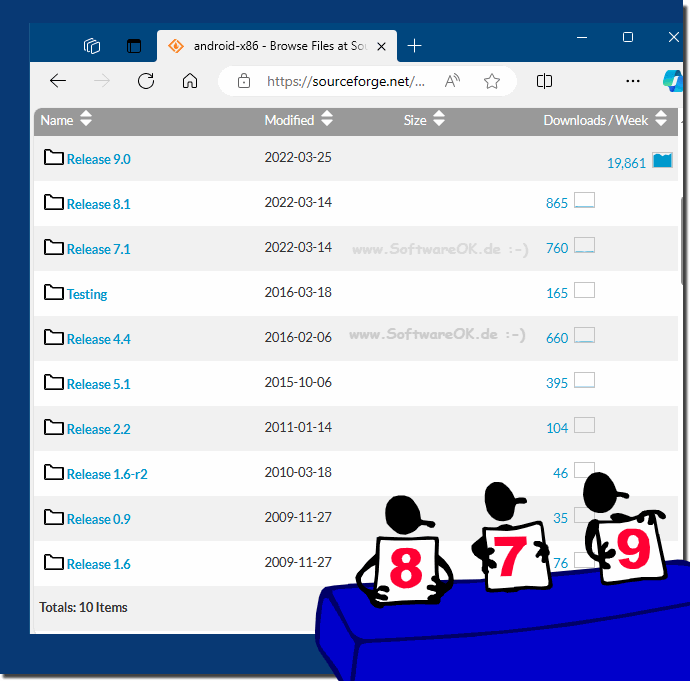Go back using browser back arrow
Viewport: 690px width, 681px height.
click(x=58, y=81)
